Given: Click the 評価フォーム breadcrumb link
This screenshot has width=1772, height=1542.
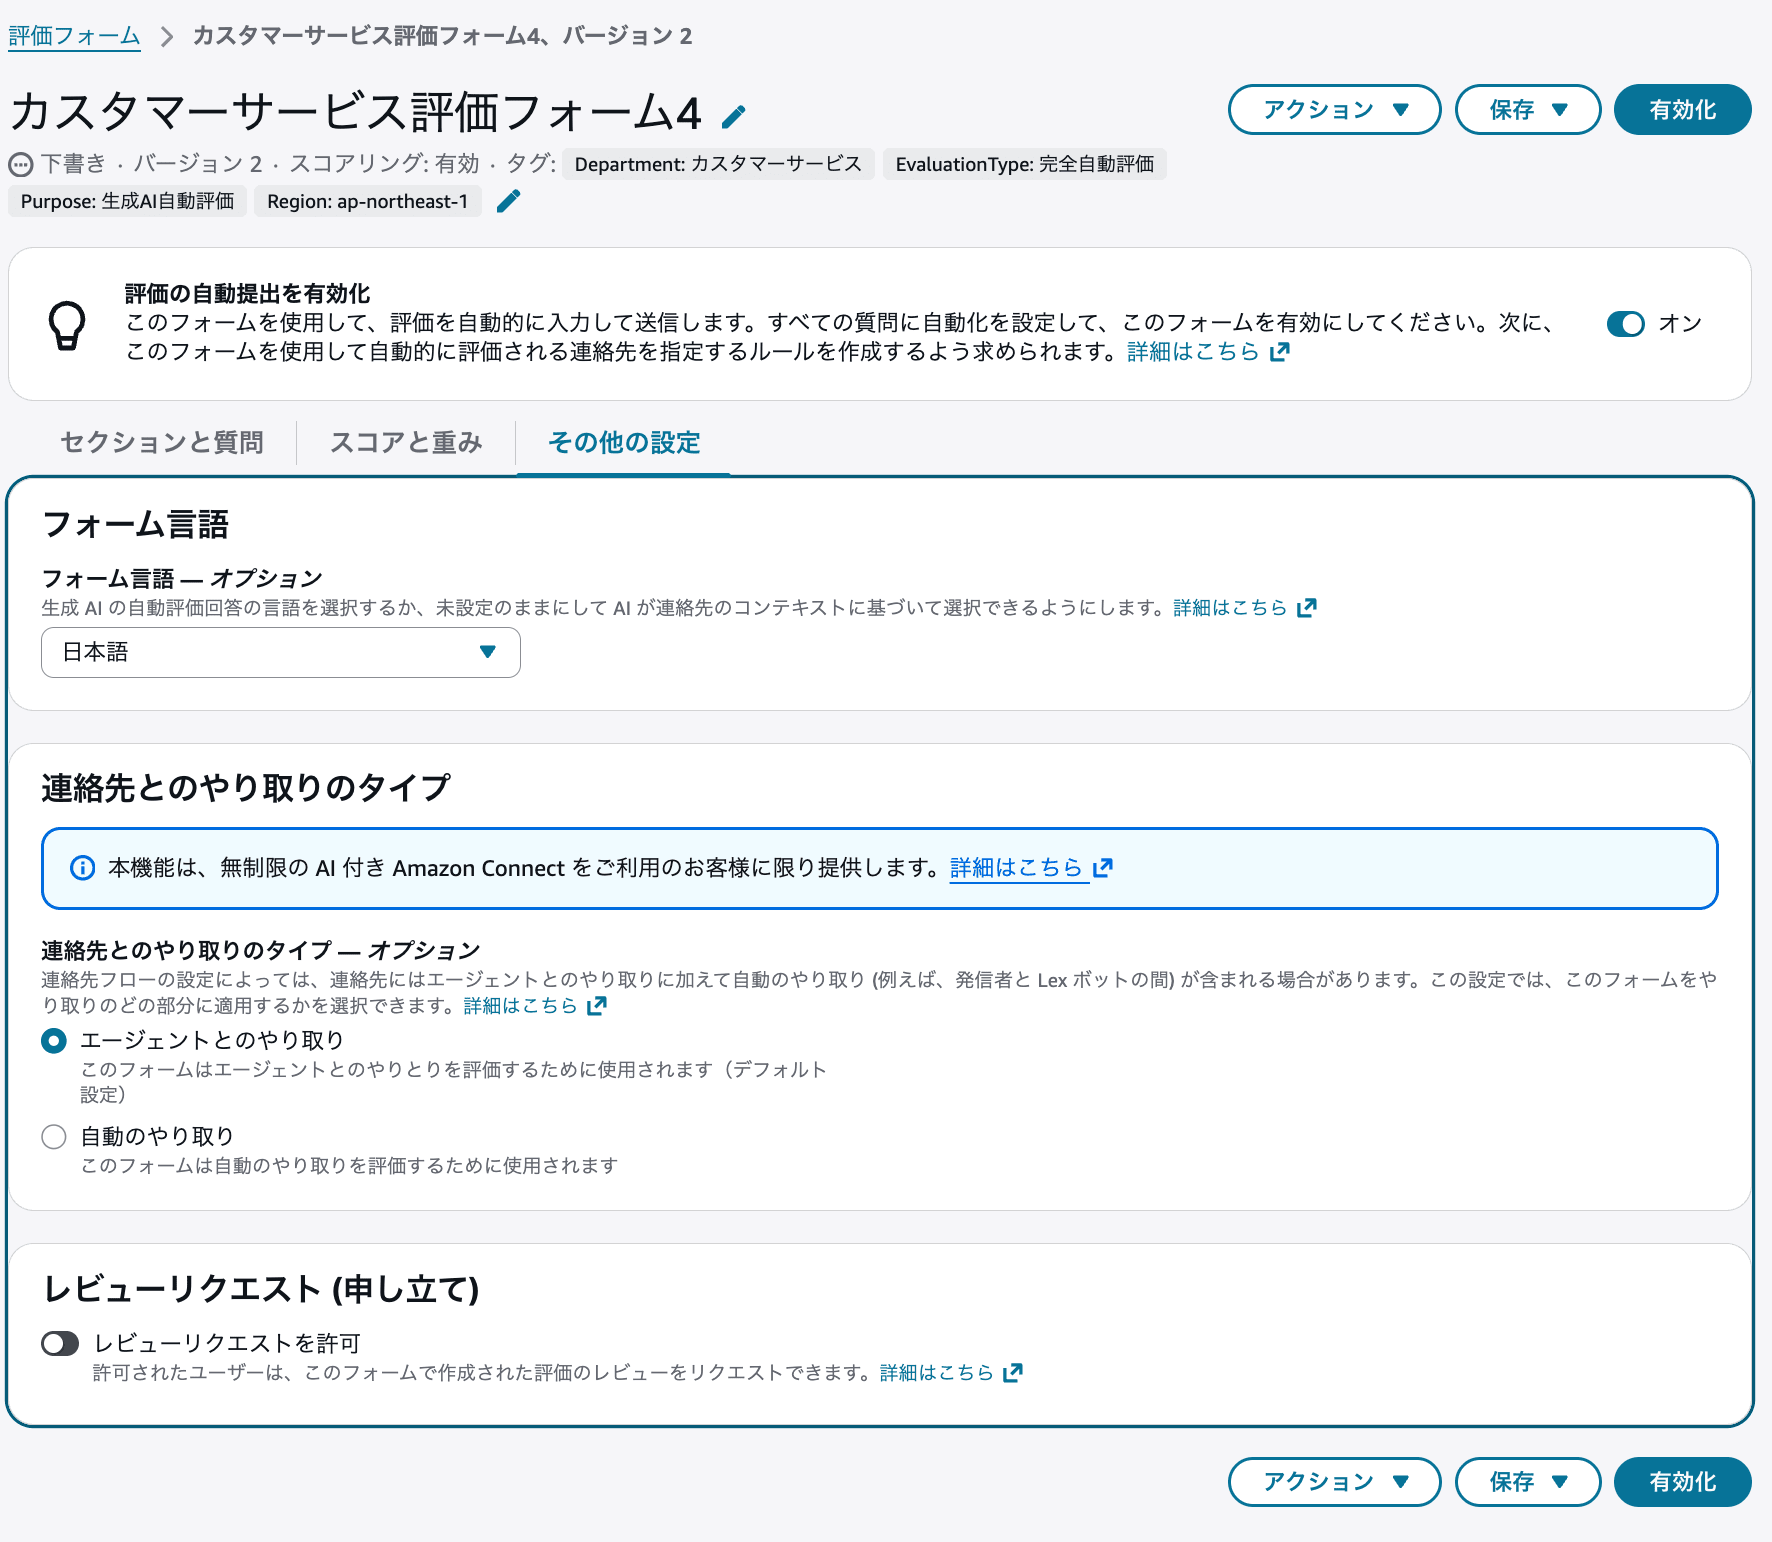Looking at the screenshot, I should [75, 34].
